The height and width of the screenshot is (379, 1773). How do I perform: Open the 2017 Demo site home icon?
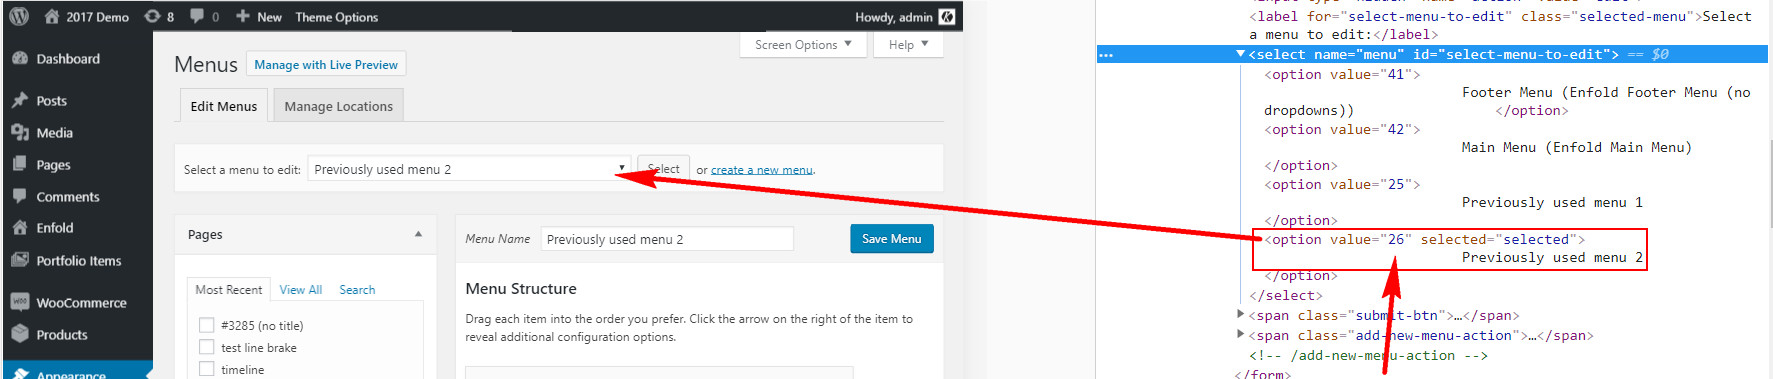(52, 16)
